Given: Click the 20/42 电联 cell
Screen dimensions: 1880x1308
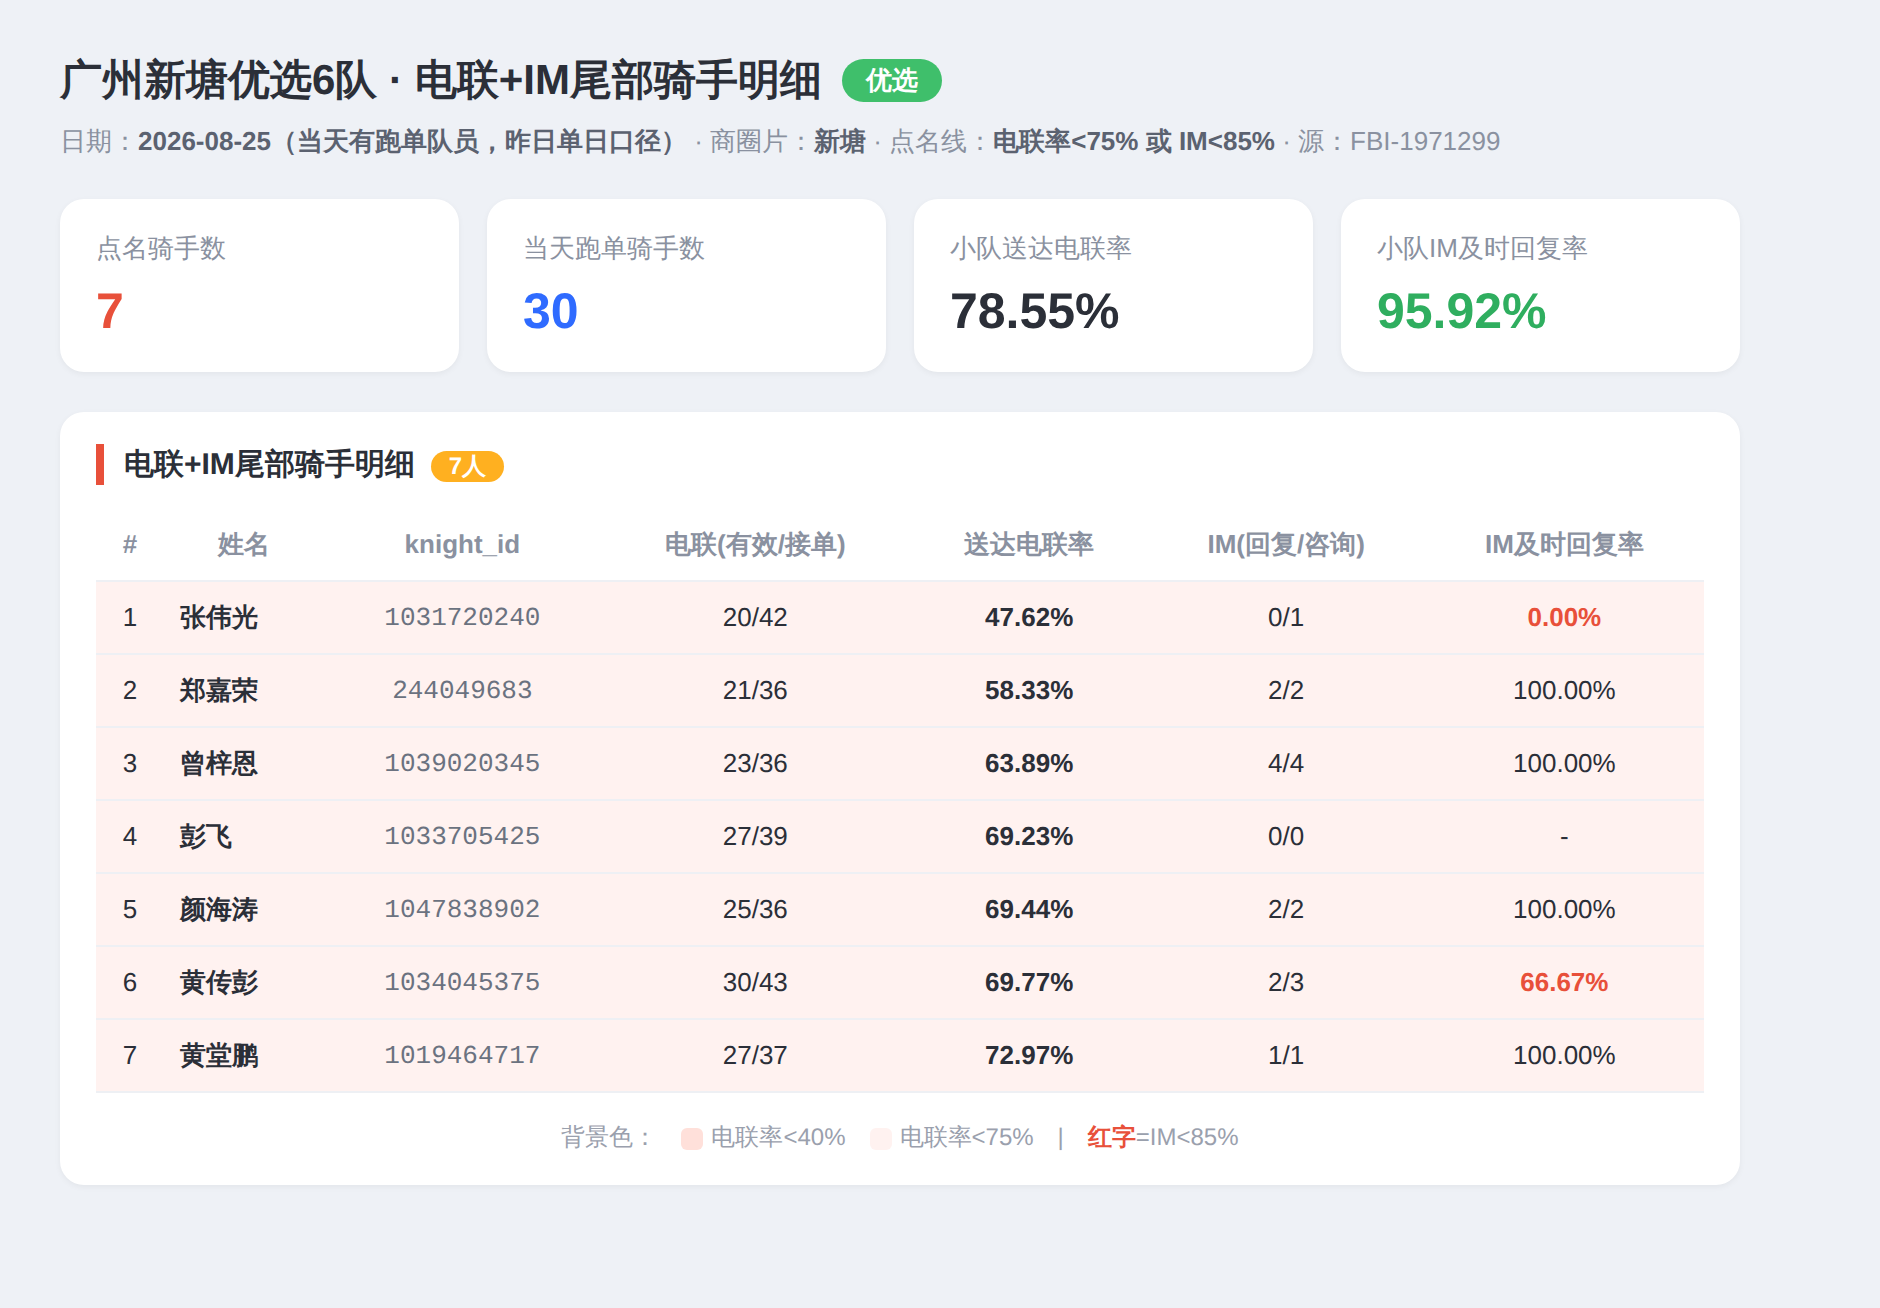Looking at the screenshot, I should 755,617.
